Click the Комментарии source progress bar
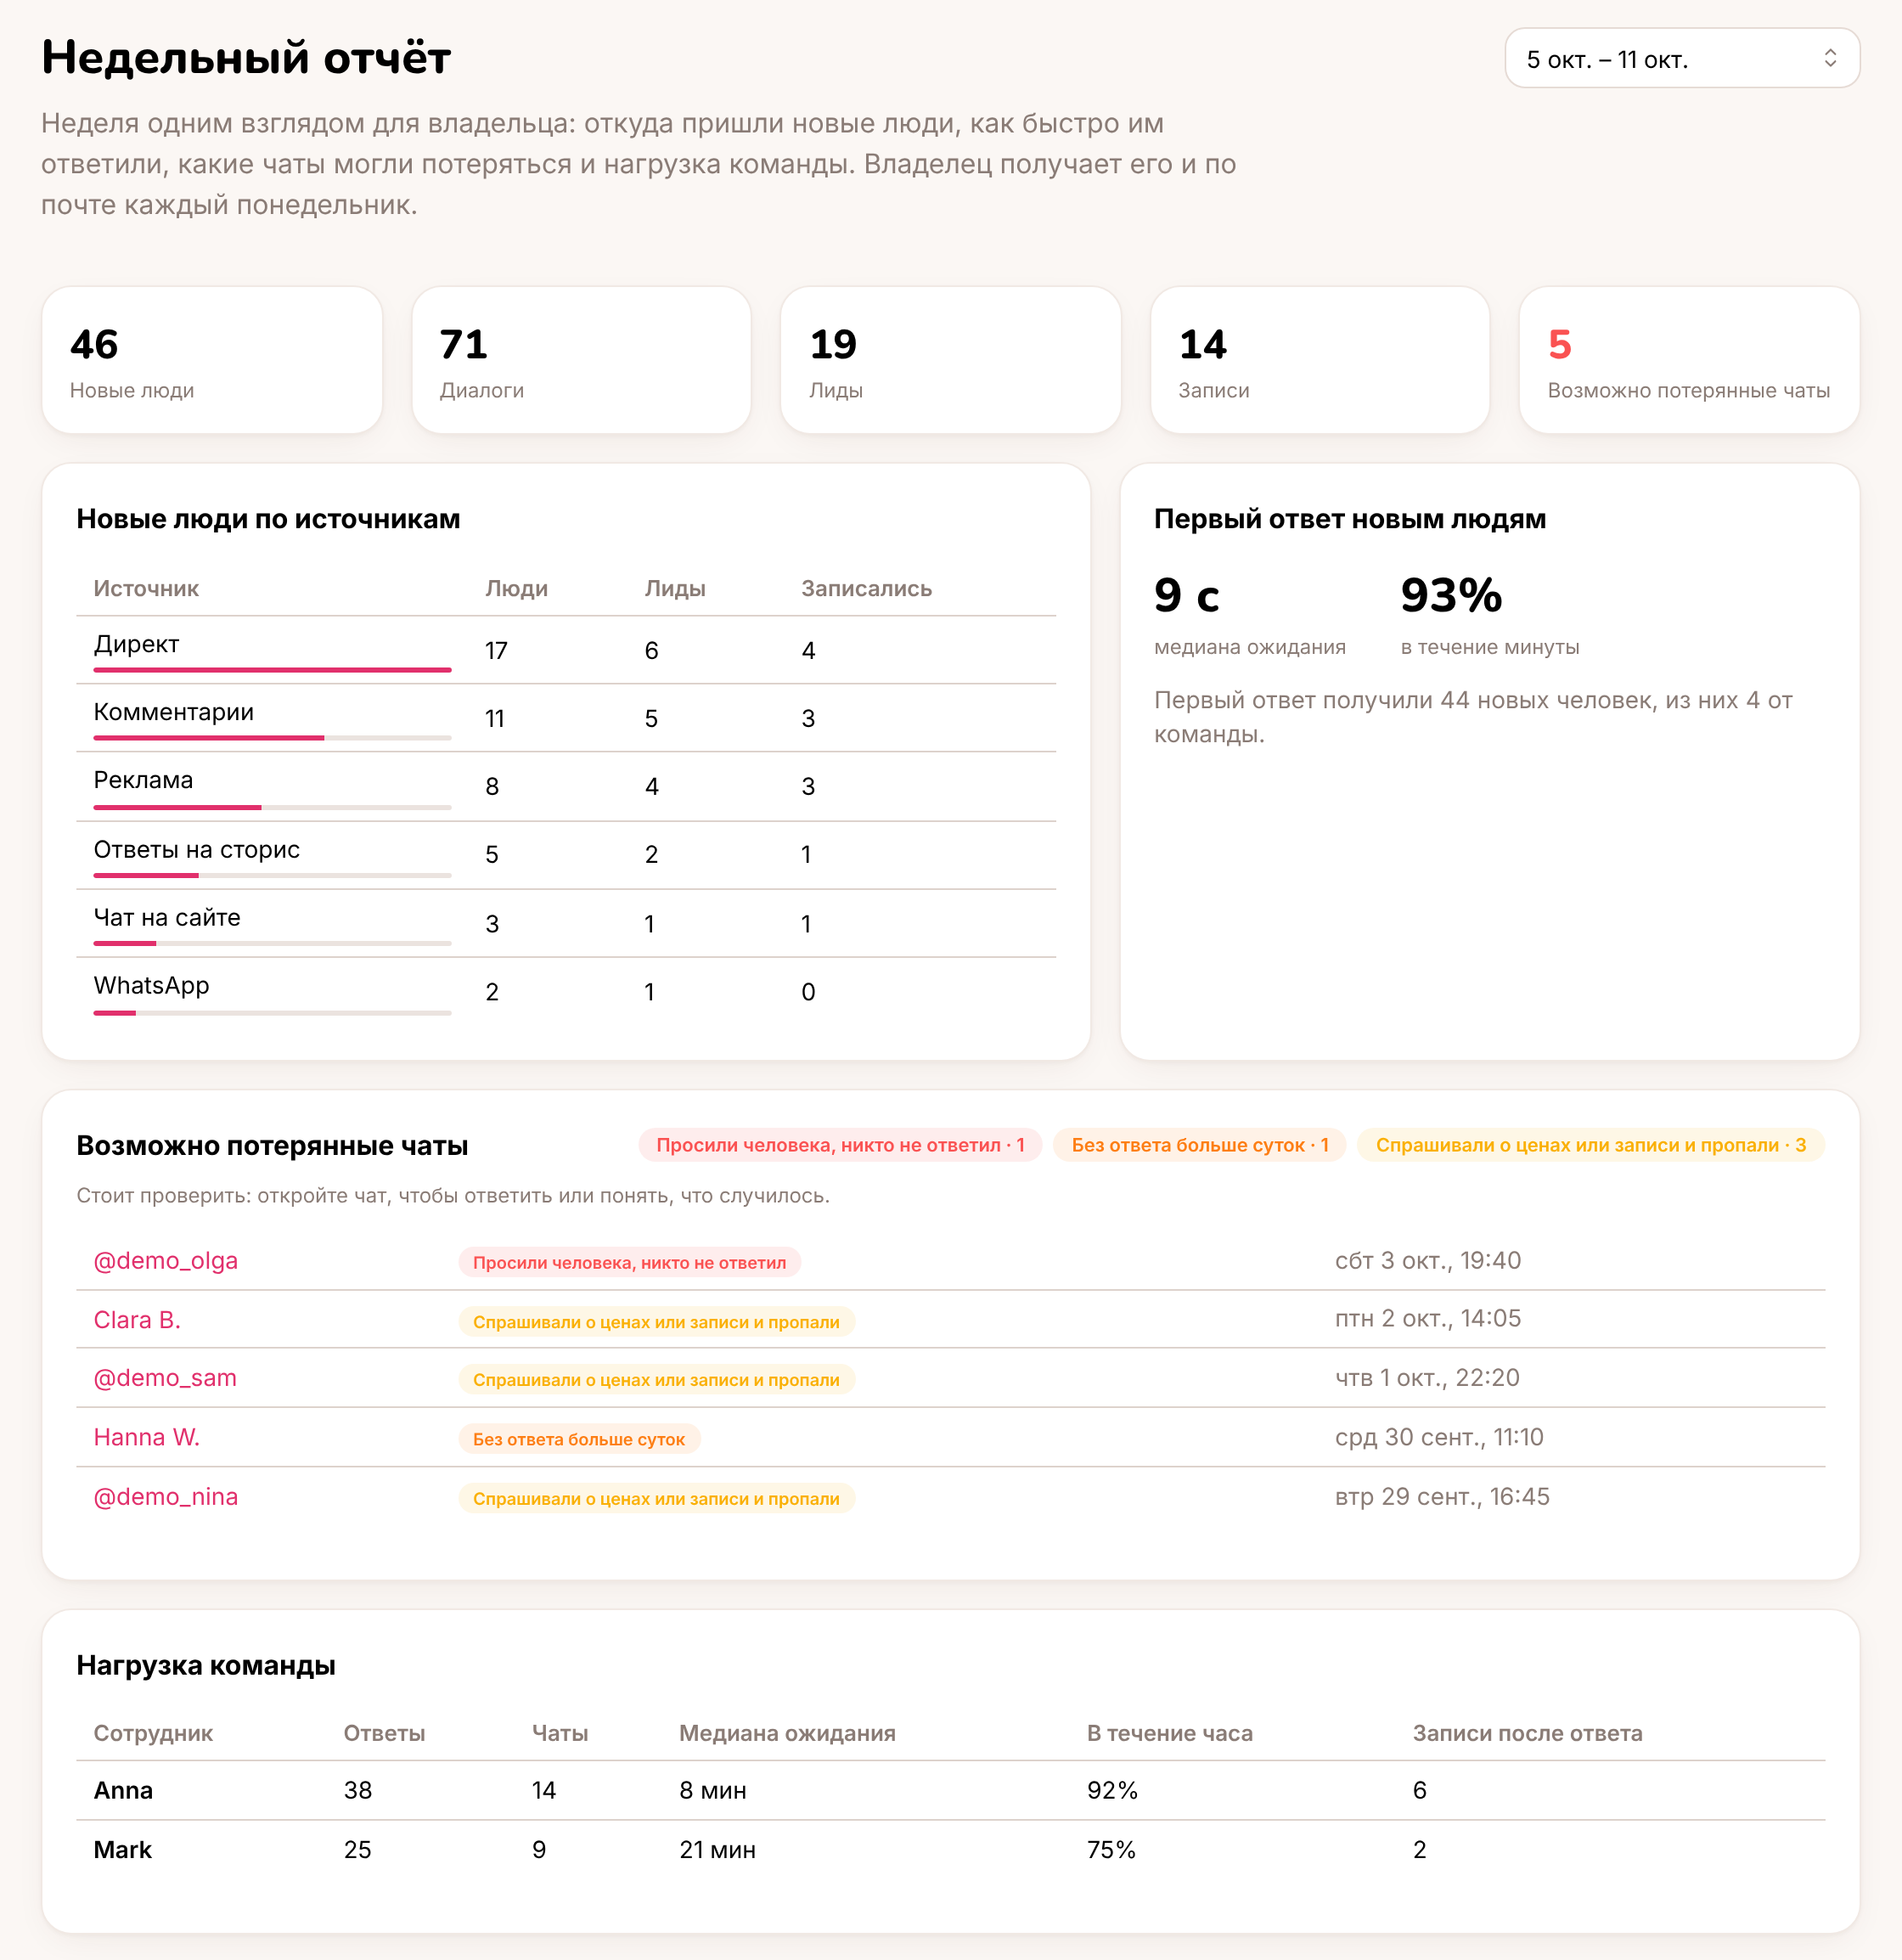 pos(272,738)
